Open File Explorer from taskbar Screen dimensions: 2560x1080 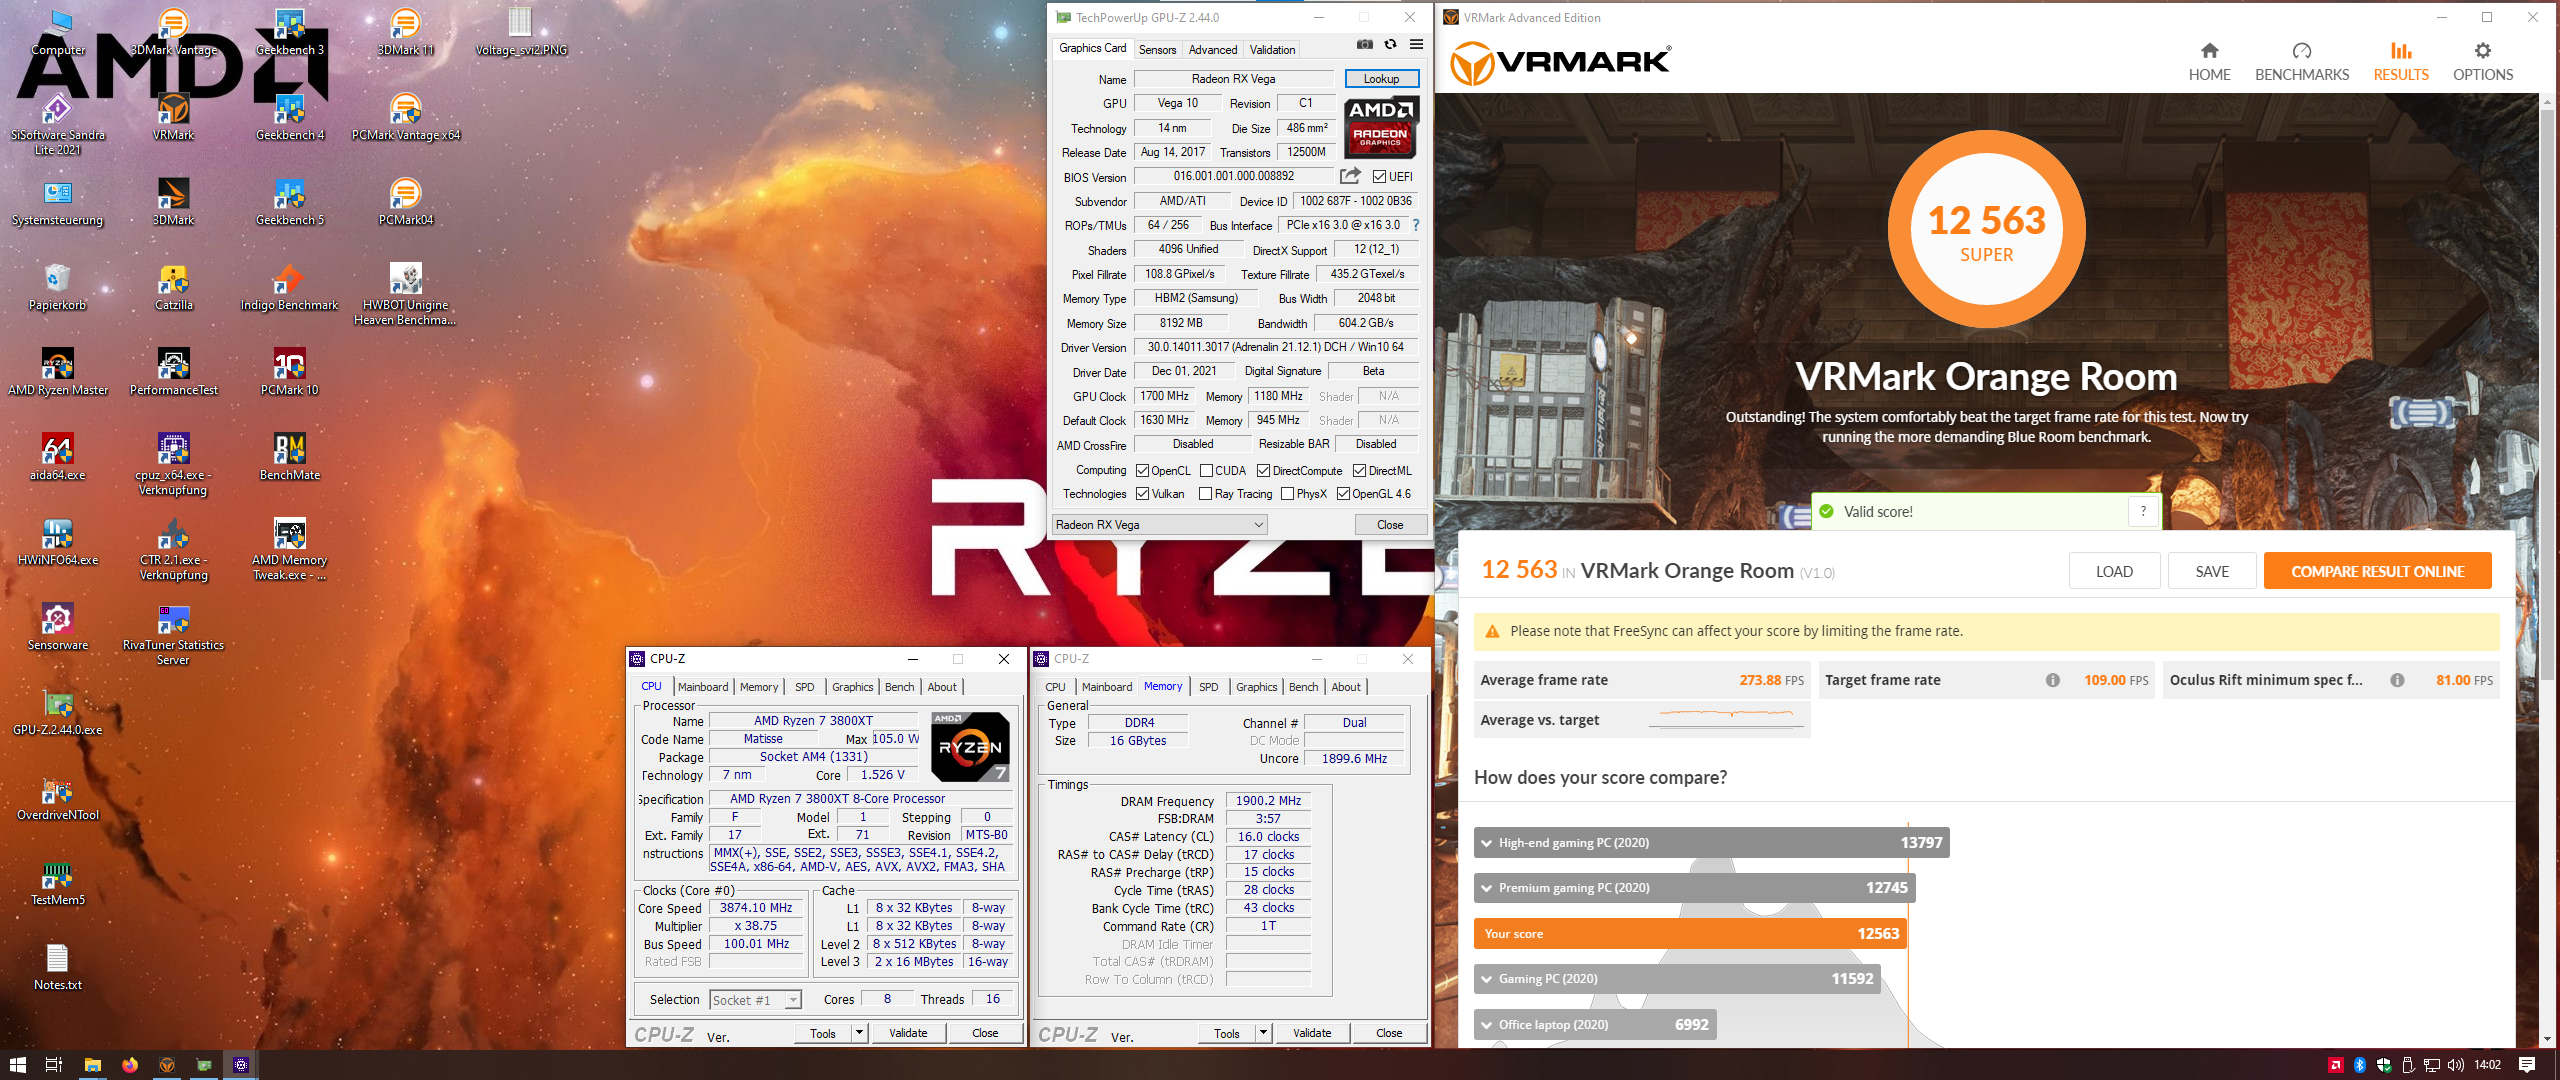pos(92,1065)
